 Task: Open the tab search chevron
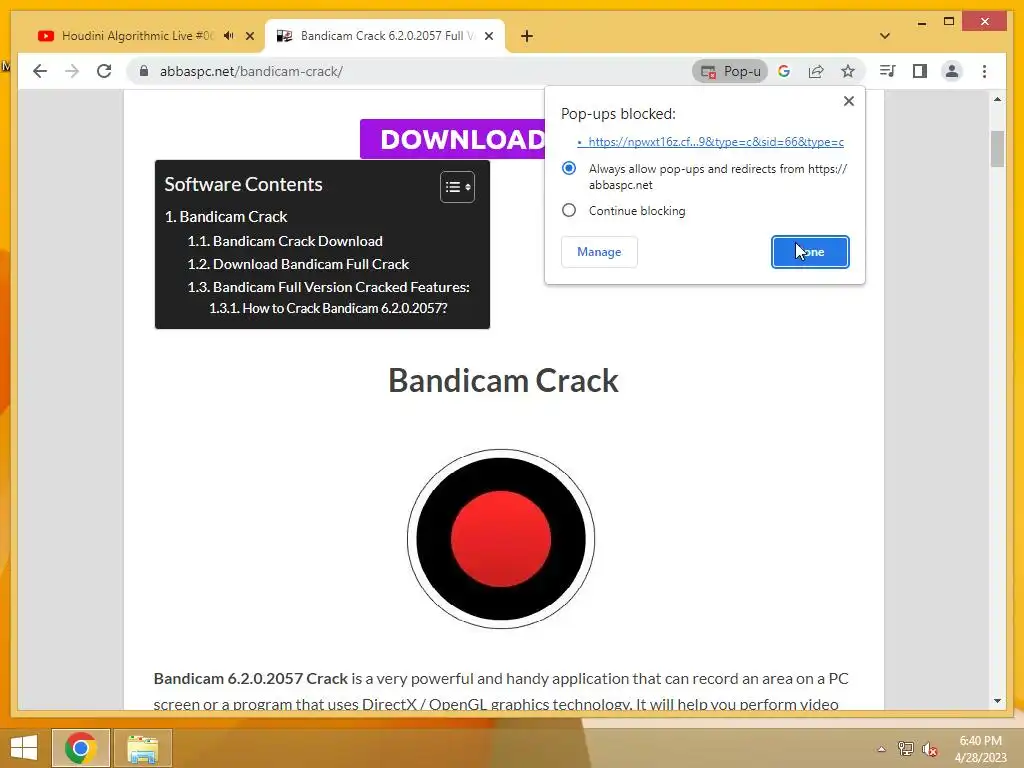[885, 36]
